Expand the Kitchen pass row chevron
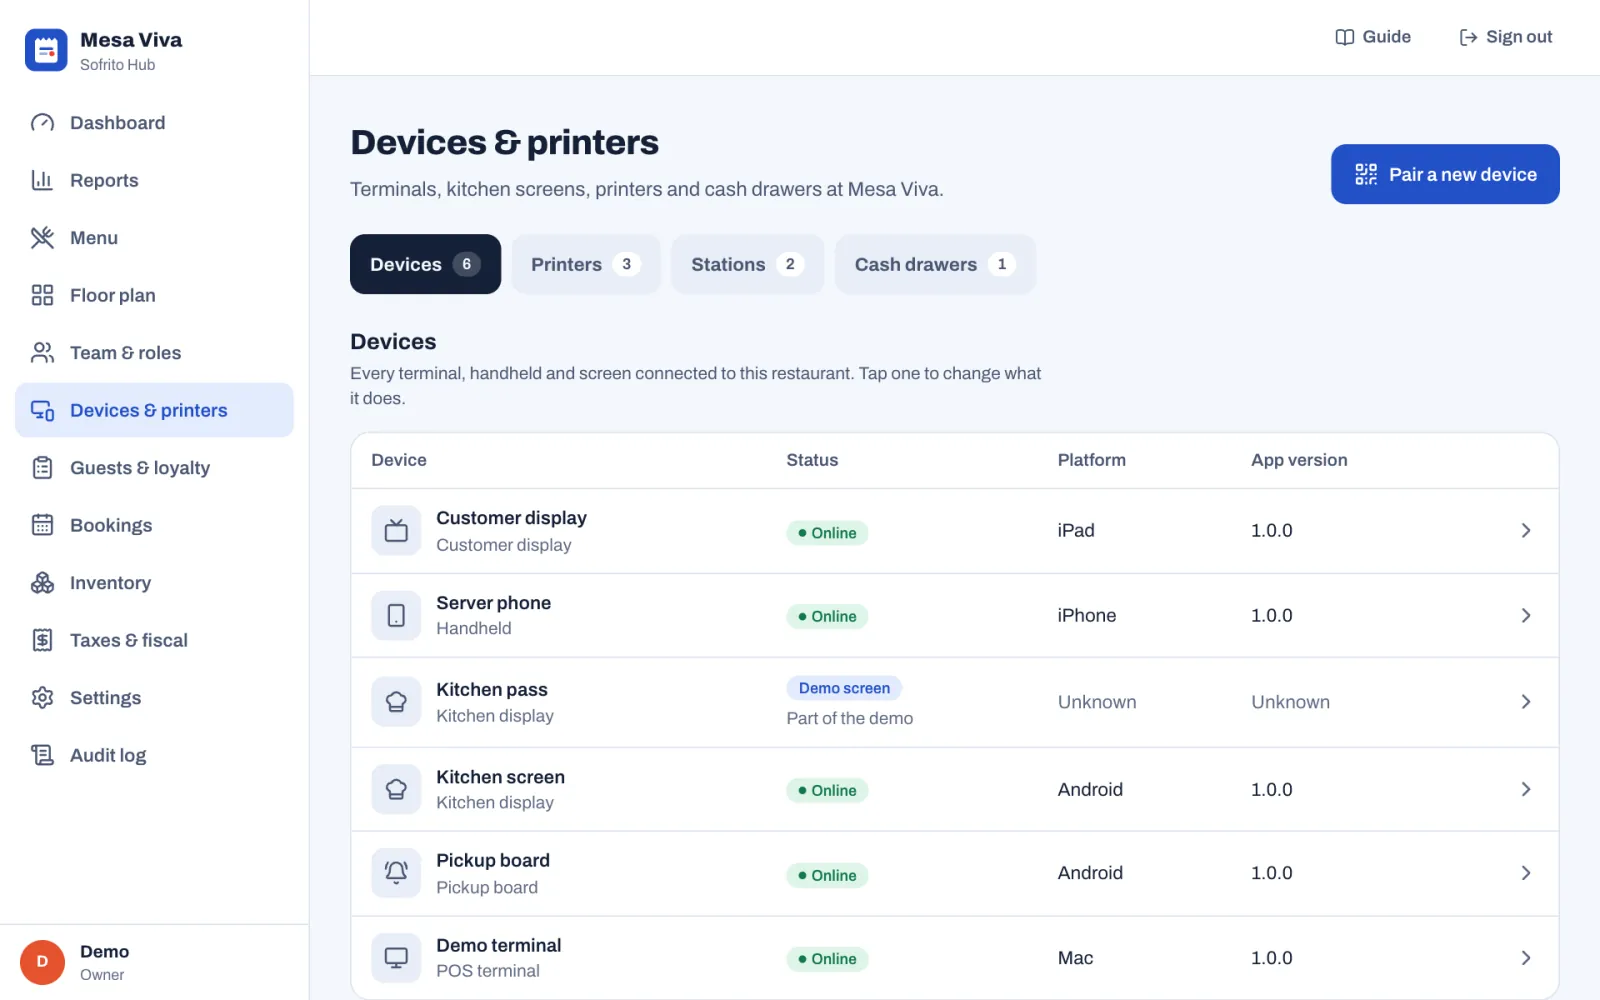The width and height of the screenshot is (1600, 1000). click(x=1526, y=702)
